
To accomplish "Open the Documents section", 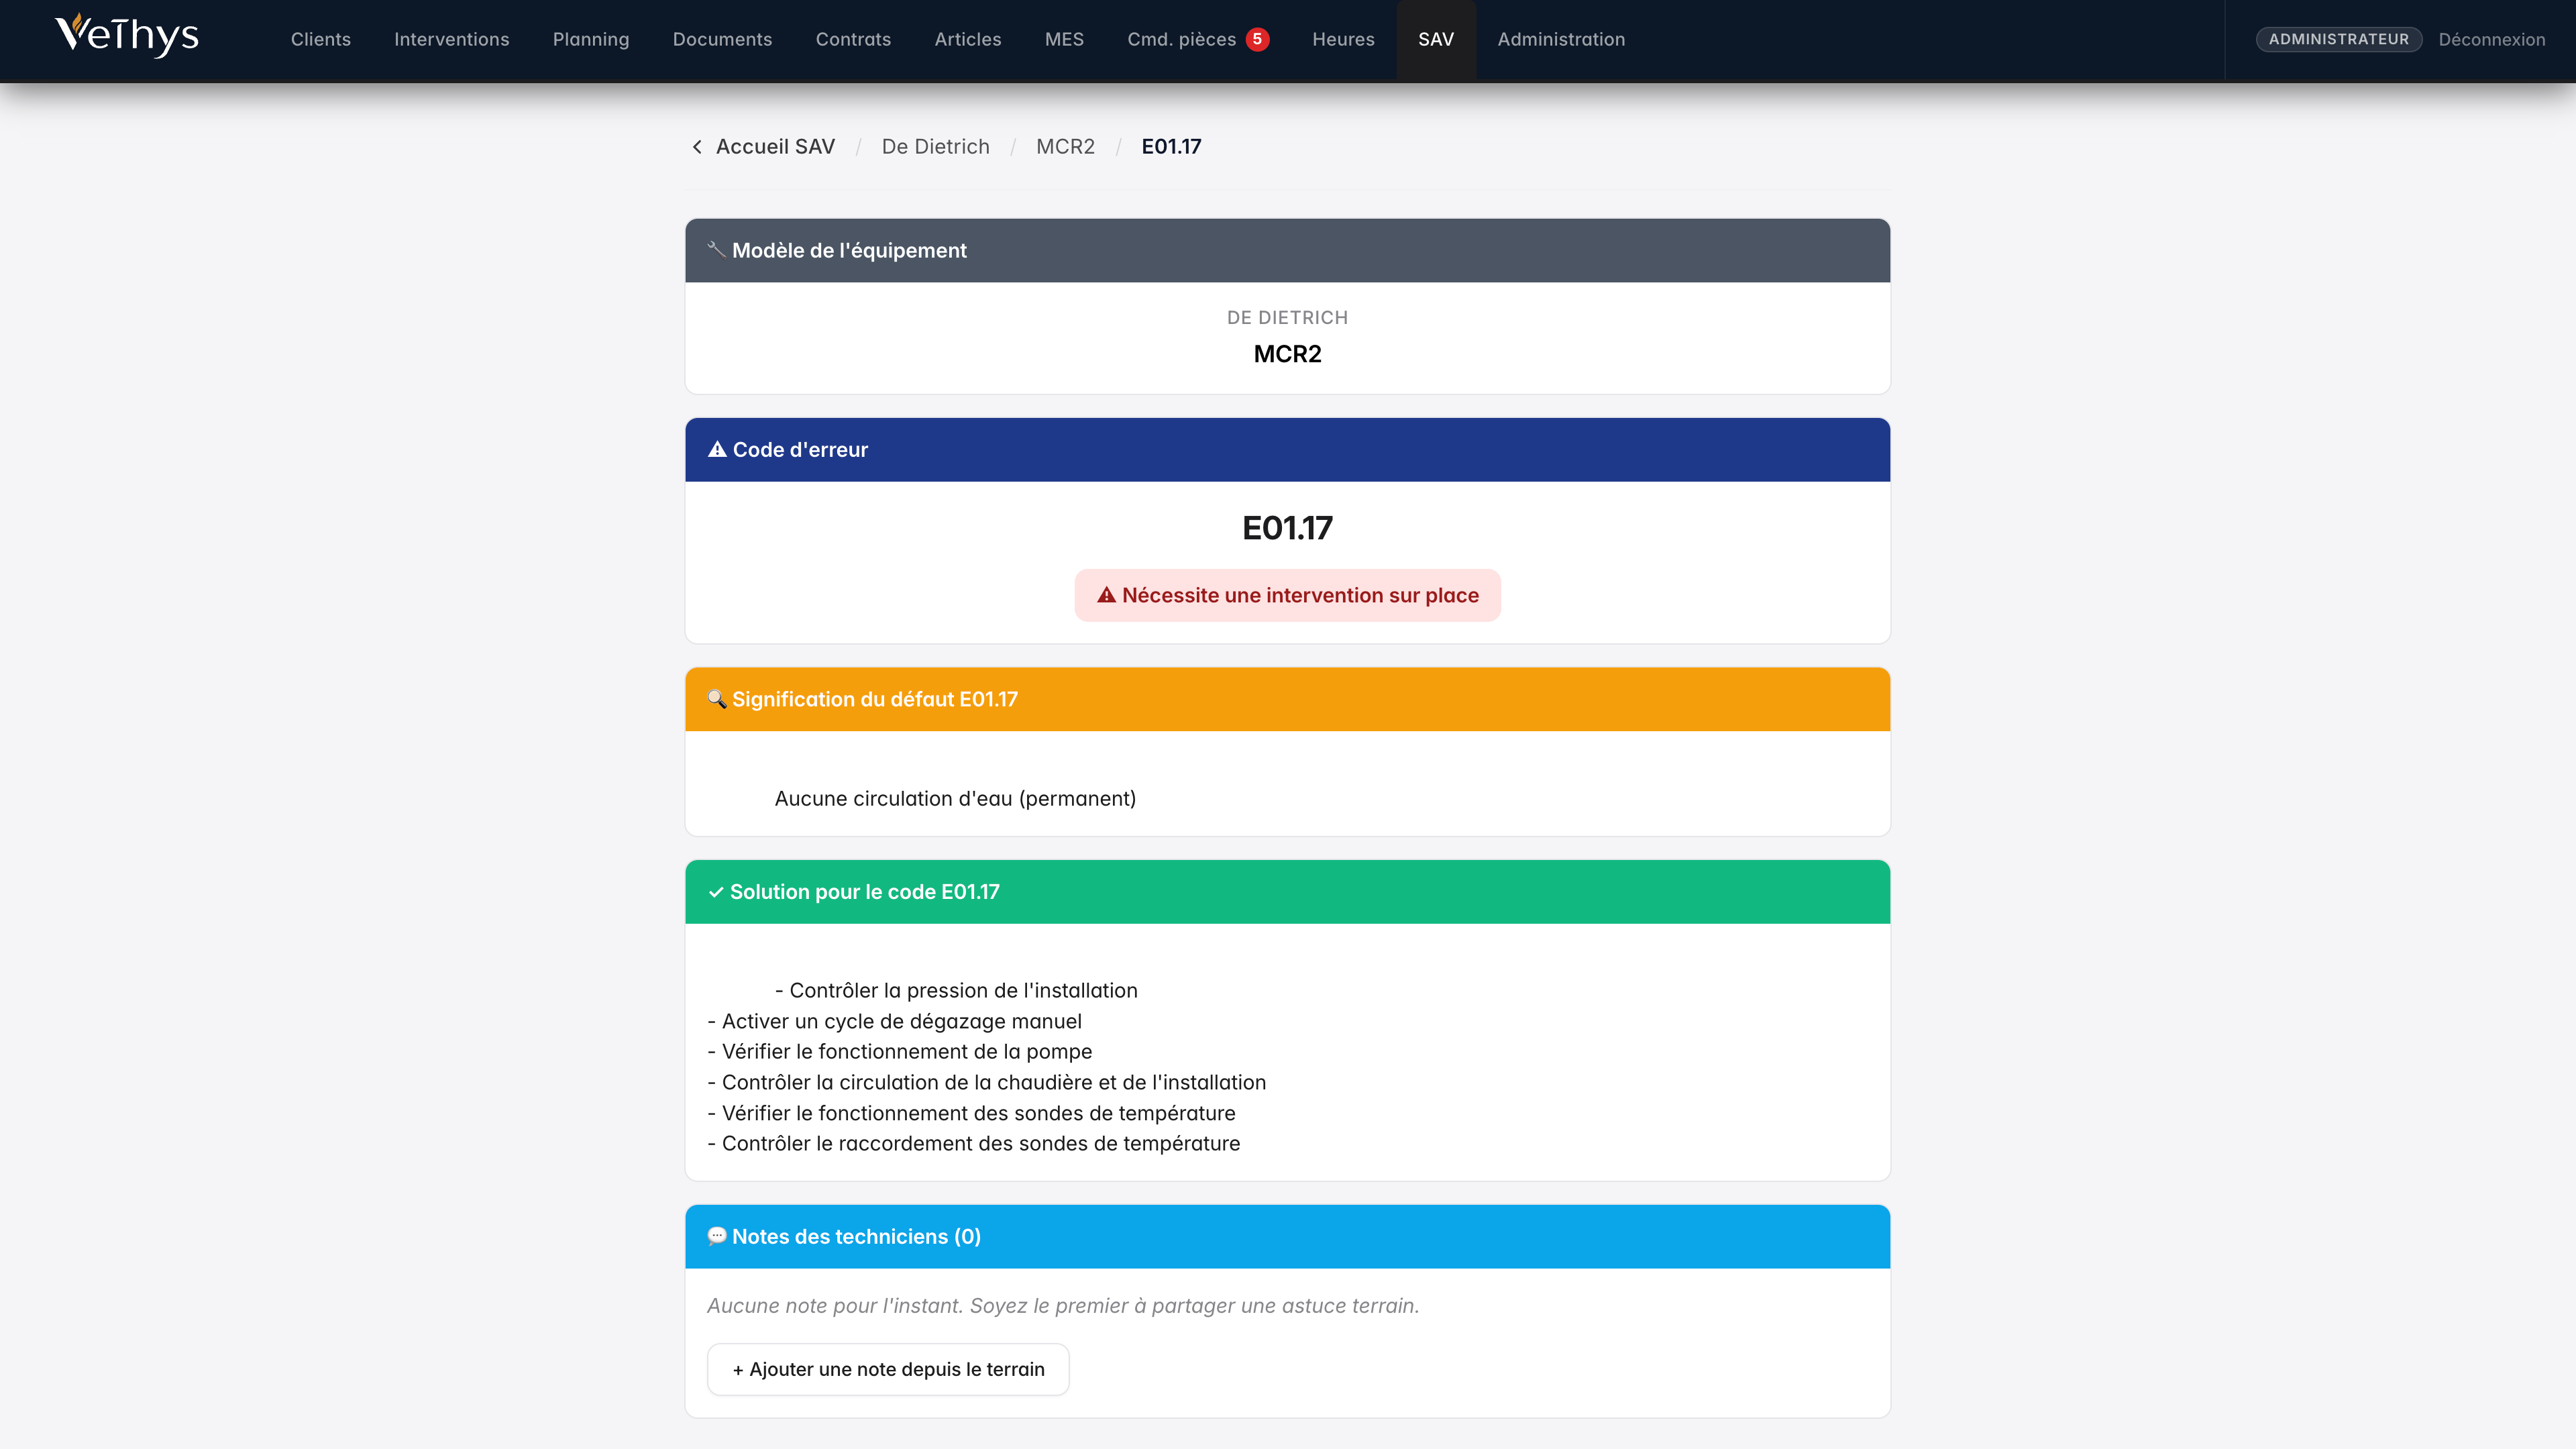I will (x=722, y=39).
